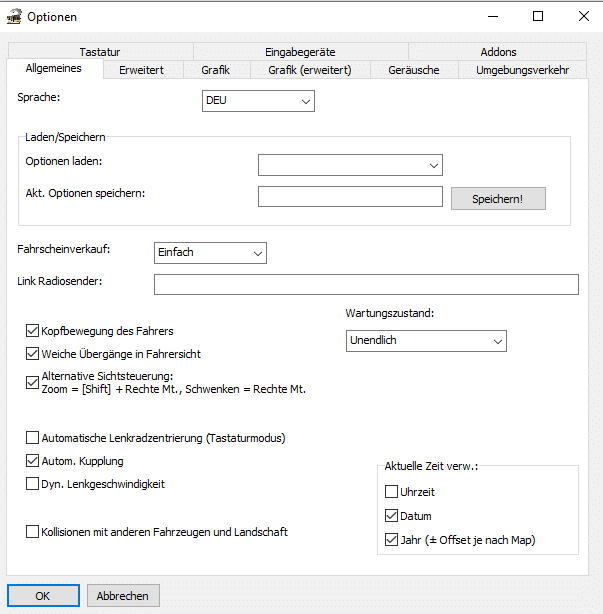Enable Dyn. Lenkgeschwindigkeit option
This screenshot has height=614, width=603.
point(33,484)
